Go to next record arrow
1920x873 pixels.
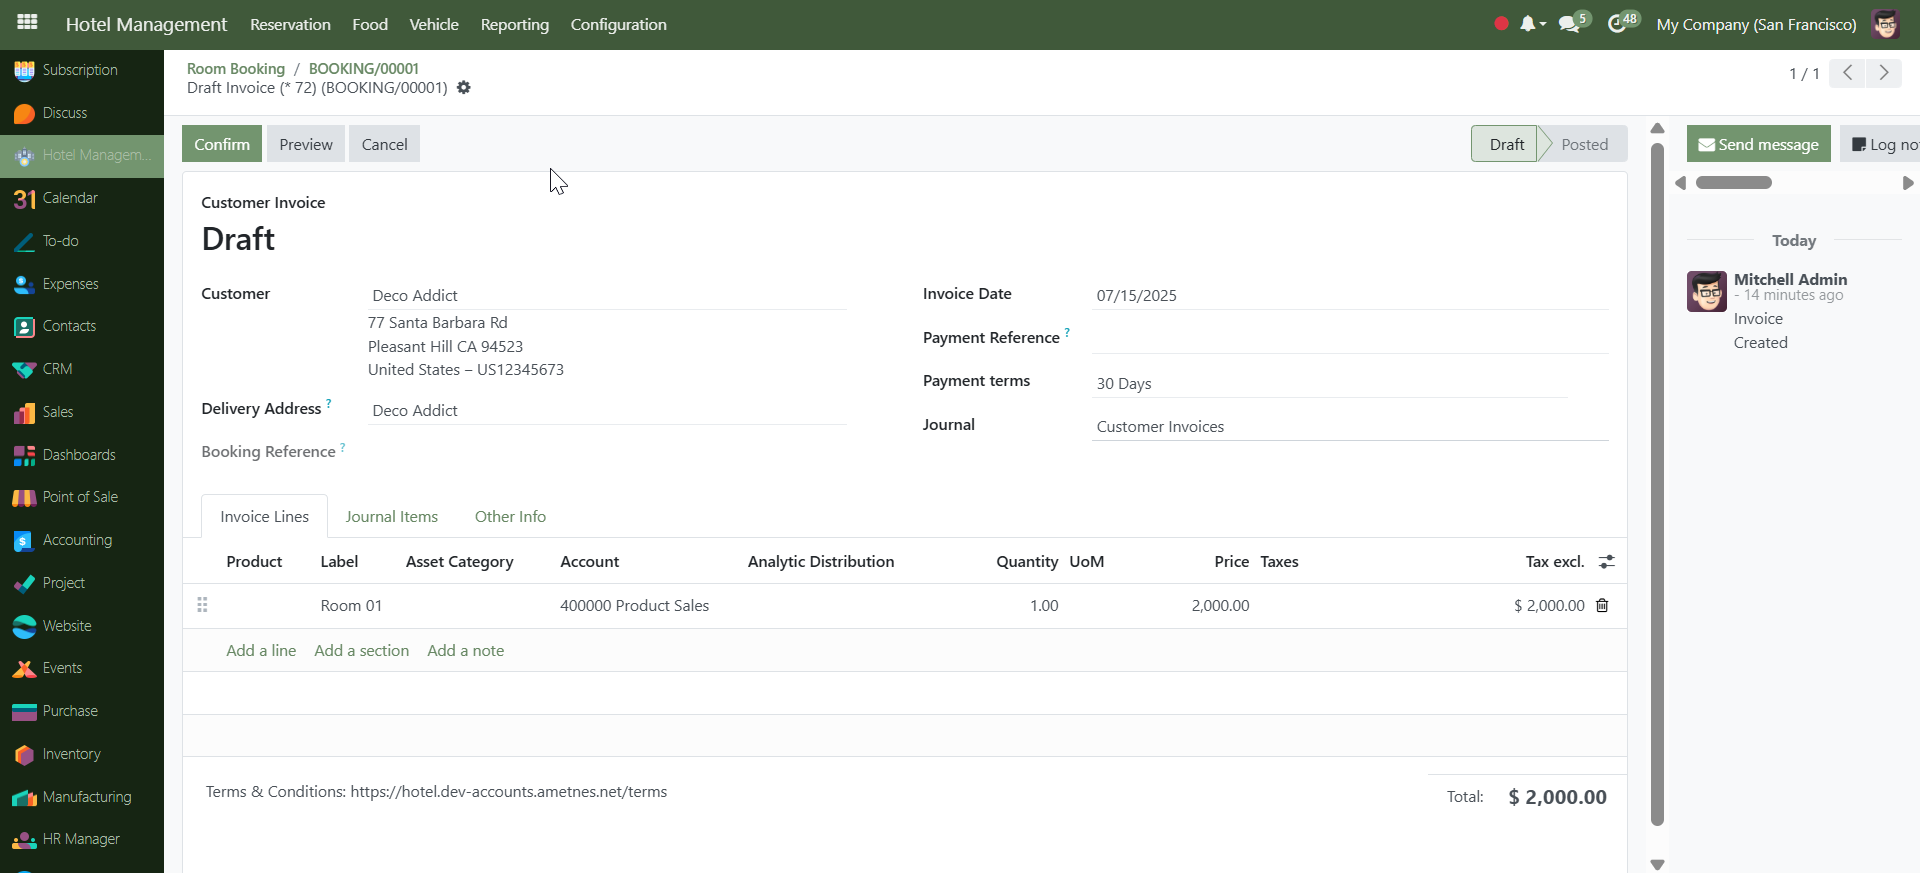coord(1884,73)
